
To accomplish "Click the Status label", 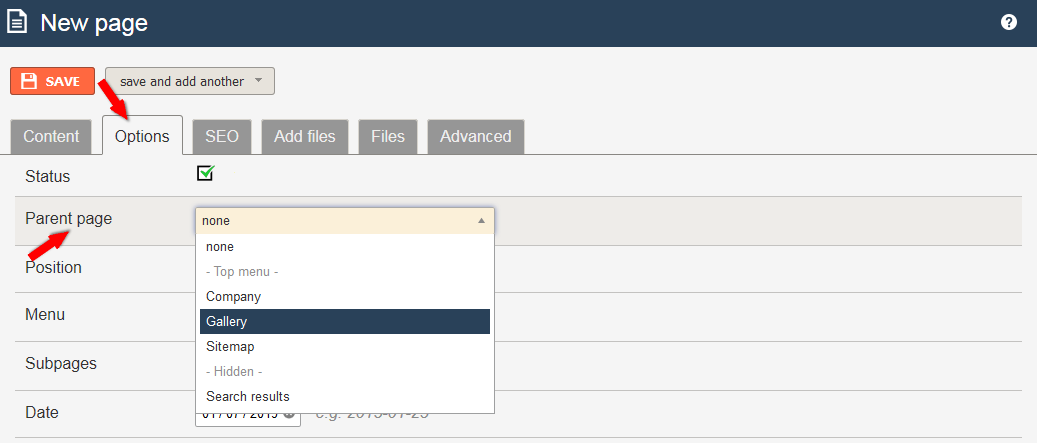I will coord(48,177).
